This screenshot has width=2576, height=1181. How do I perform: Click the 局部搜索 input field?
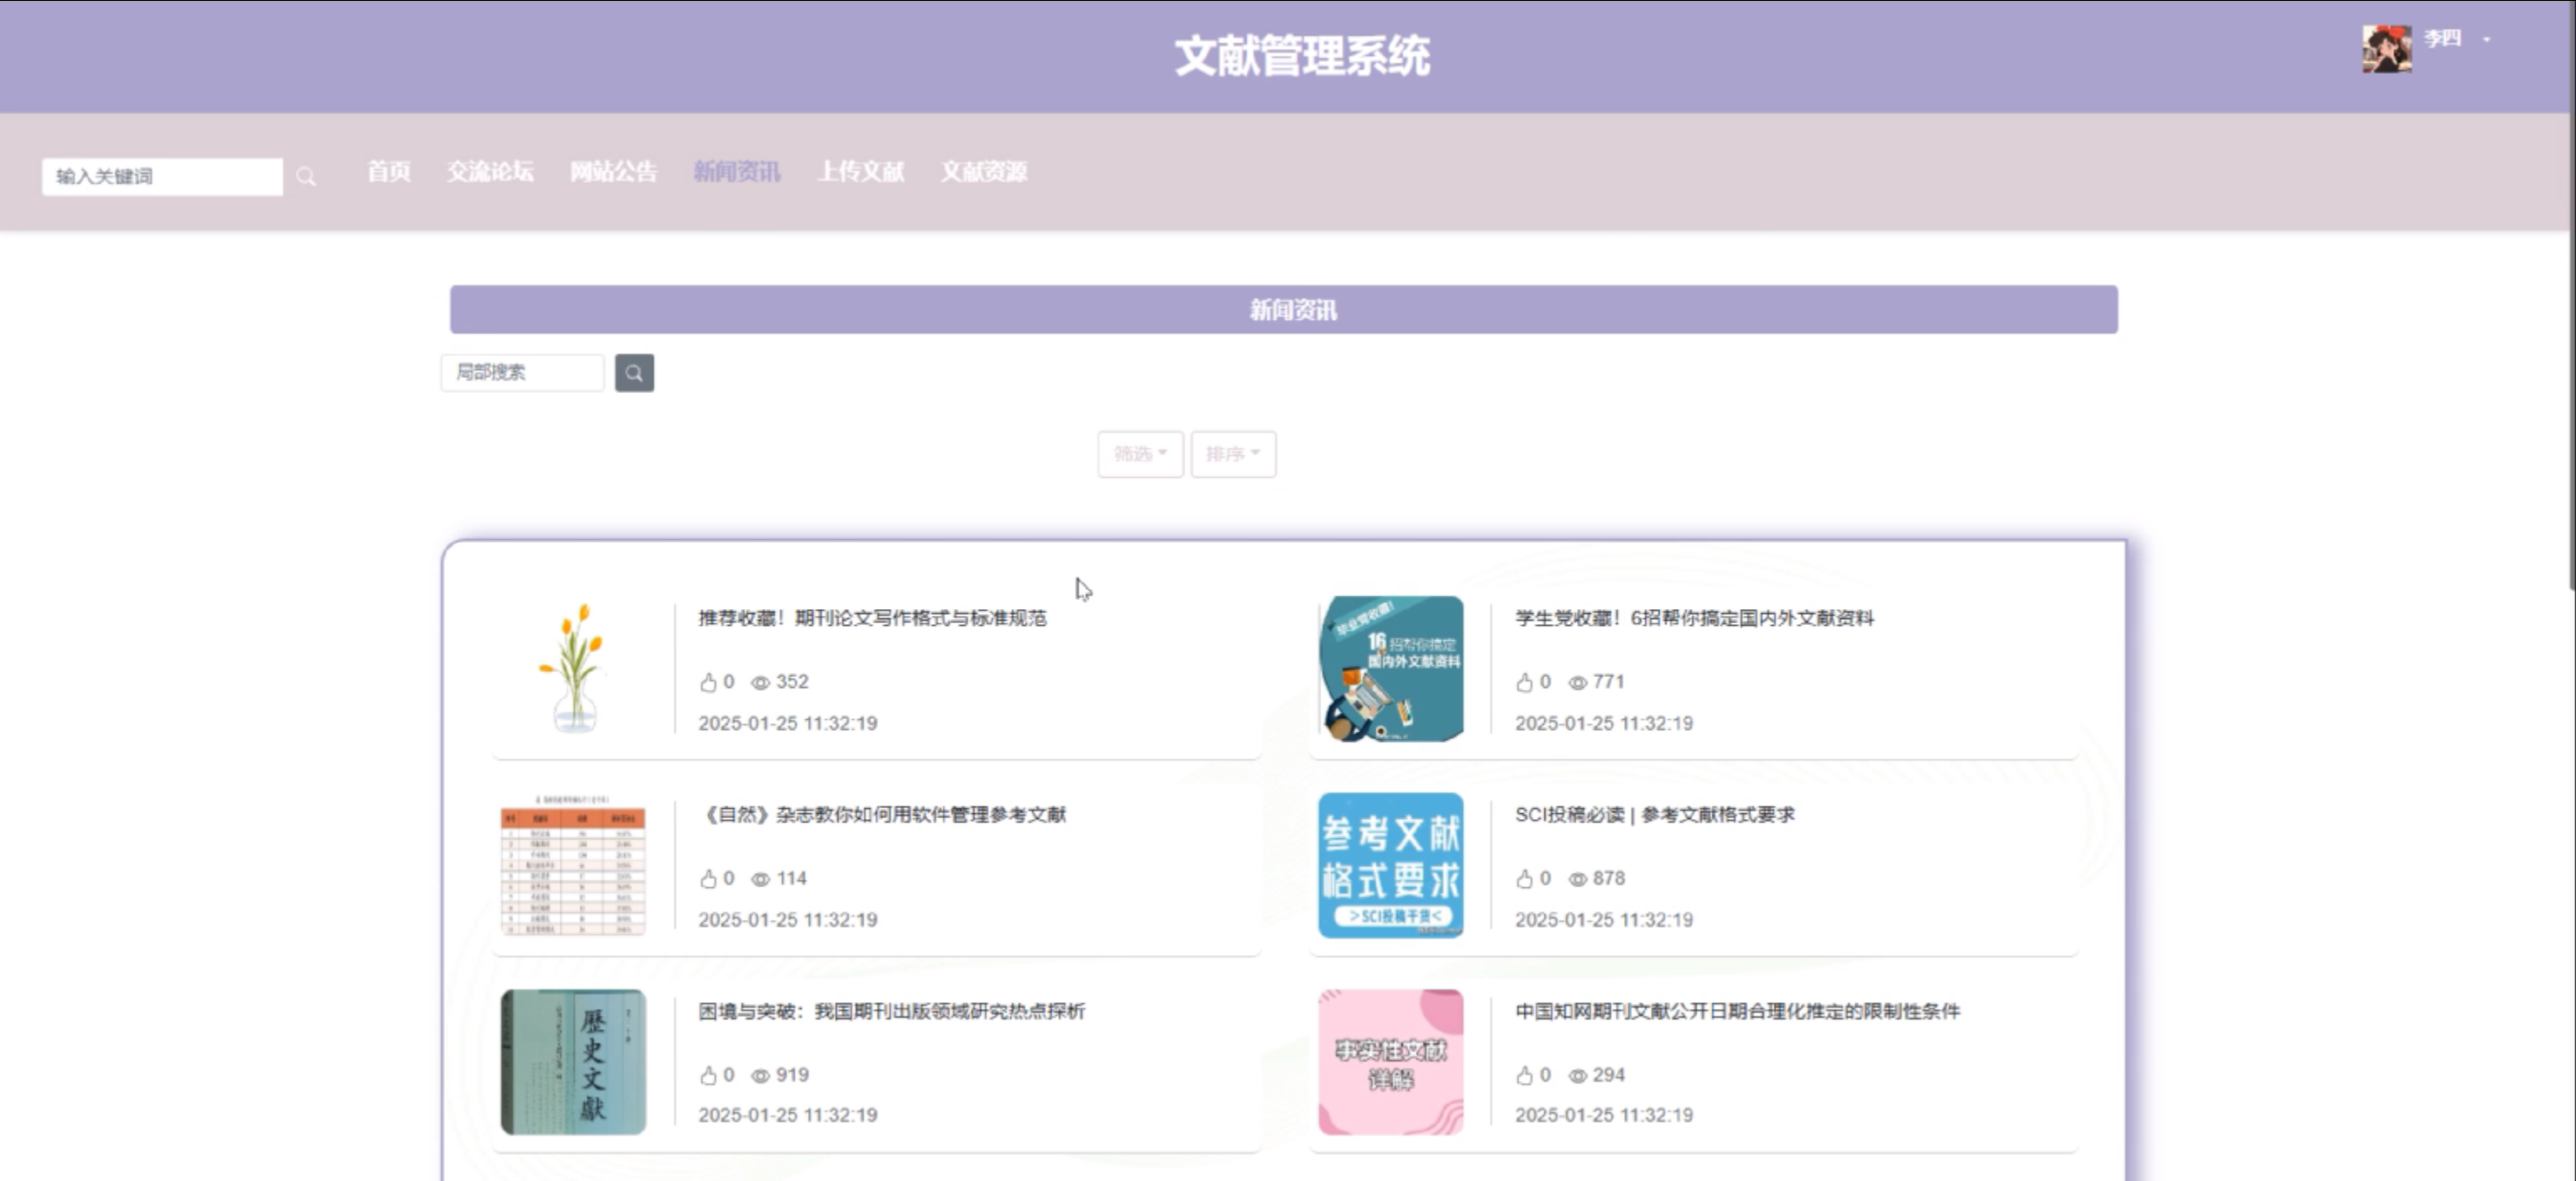(x=521, y=373)
